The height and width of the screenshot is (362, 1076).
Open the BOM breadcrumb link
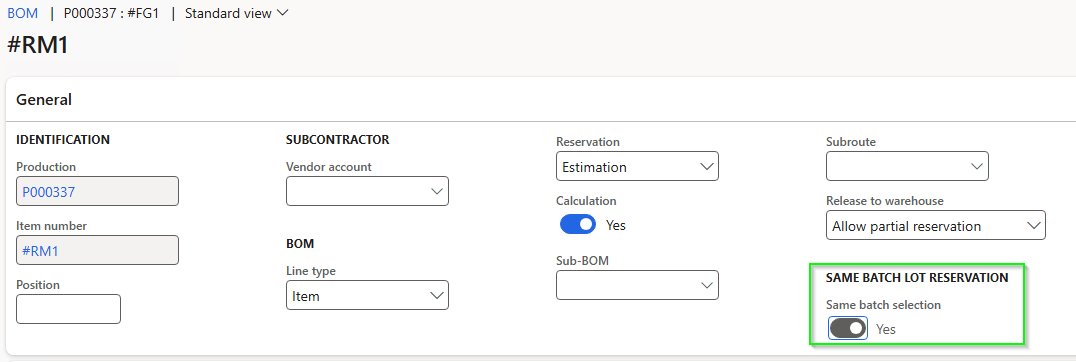coord(23,13)
